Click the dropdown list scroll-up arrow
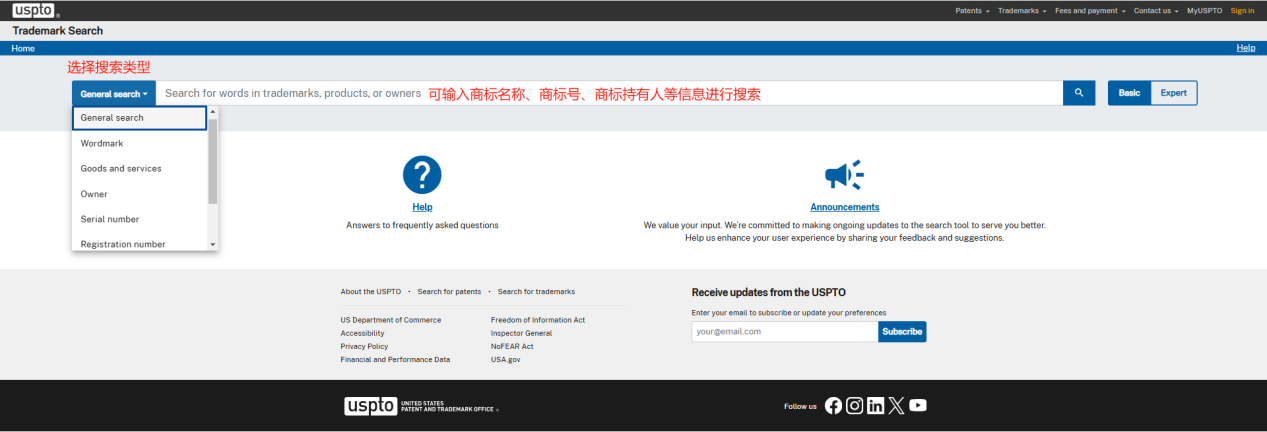The image size is (1267, 432). pos(213,112)
